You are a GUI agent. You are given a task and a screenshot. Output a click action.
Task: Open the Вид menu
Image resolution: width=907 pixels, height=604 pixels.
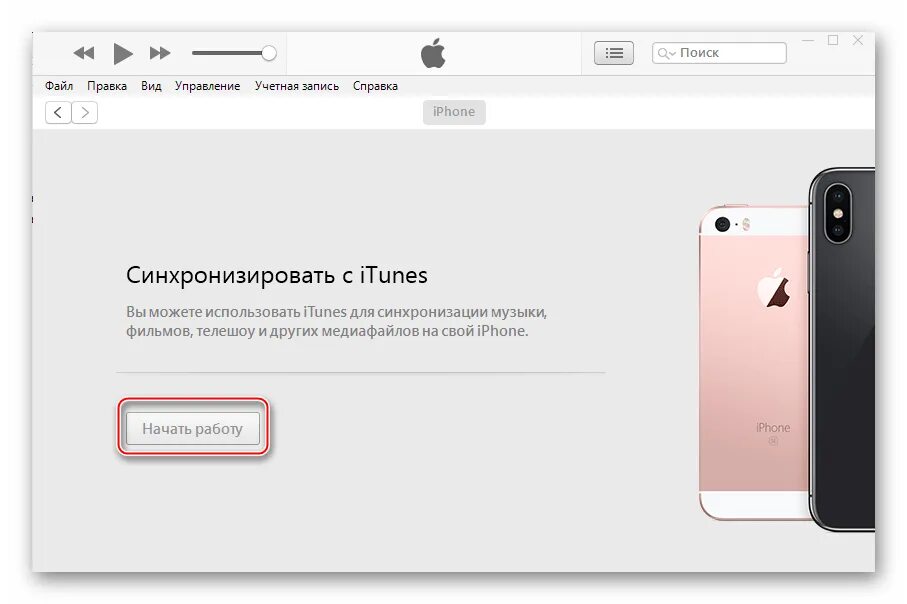151,86
